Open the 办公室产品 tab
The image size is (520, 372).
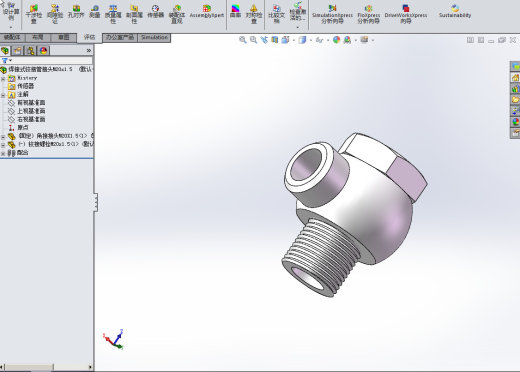pos(120,37)
